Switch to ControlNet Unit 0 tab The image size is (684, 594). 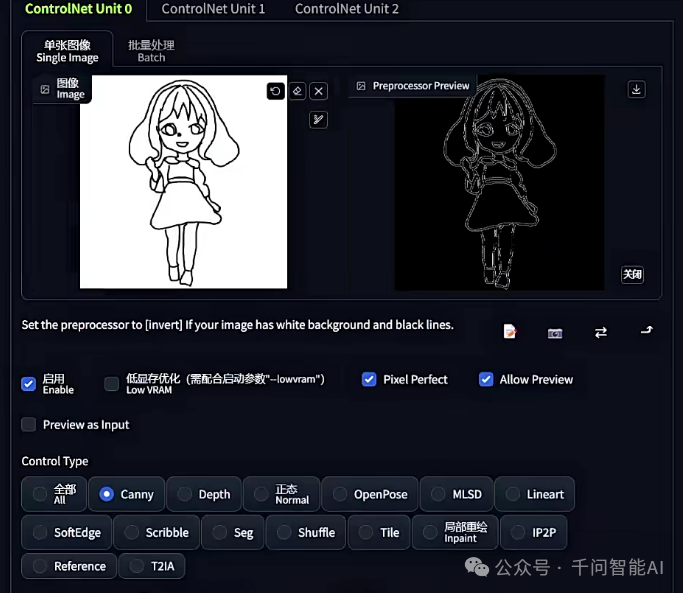click(79, 9)
